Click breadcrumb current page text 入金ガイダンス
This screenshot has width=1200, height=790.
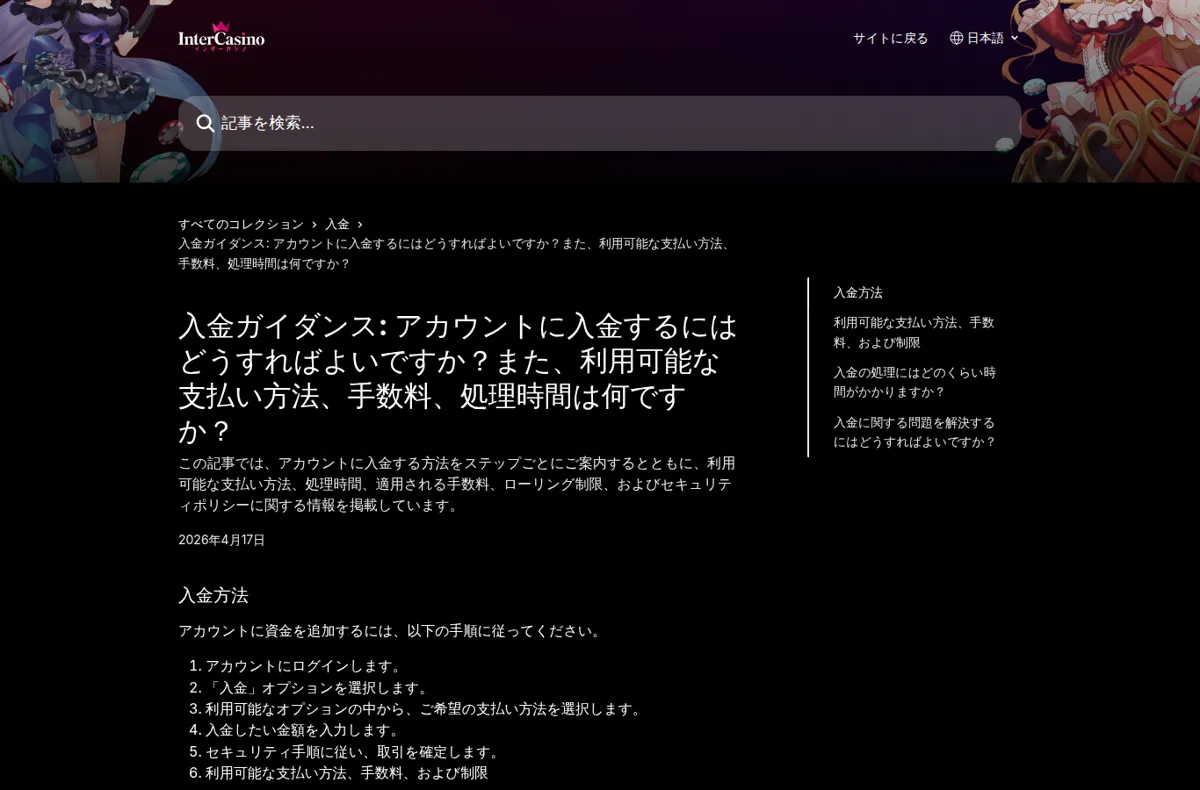pyautogui.click(x=456, y=254)
